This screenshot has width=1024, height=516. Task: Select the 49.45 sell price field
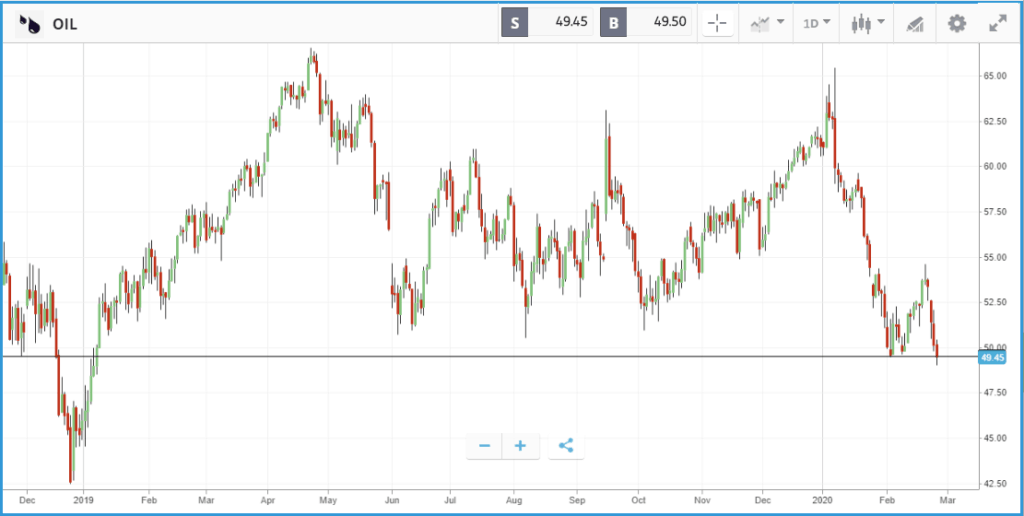(x=561, y=23)
